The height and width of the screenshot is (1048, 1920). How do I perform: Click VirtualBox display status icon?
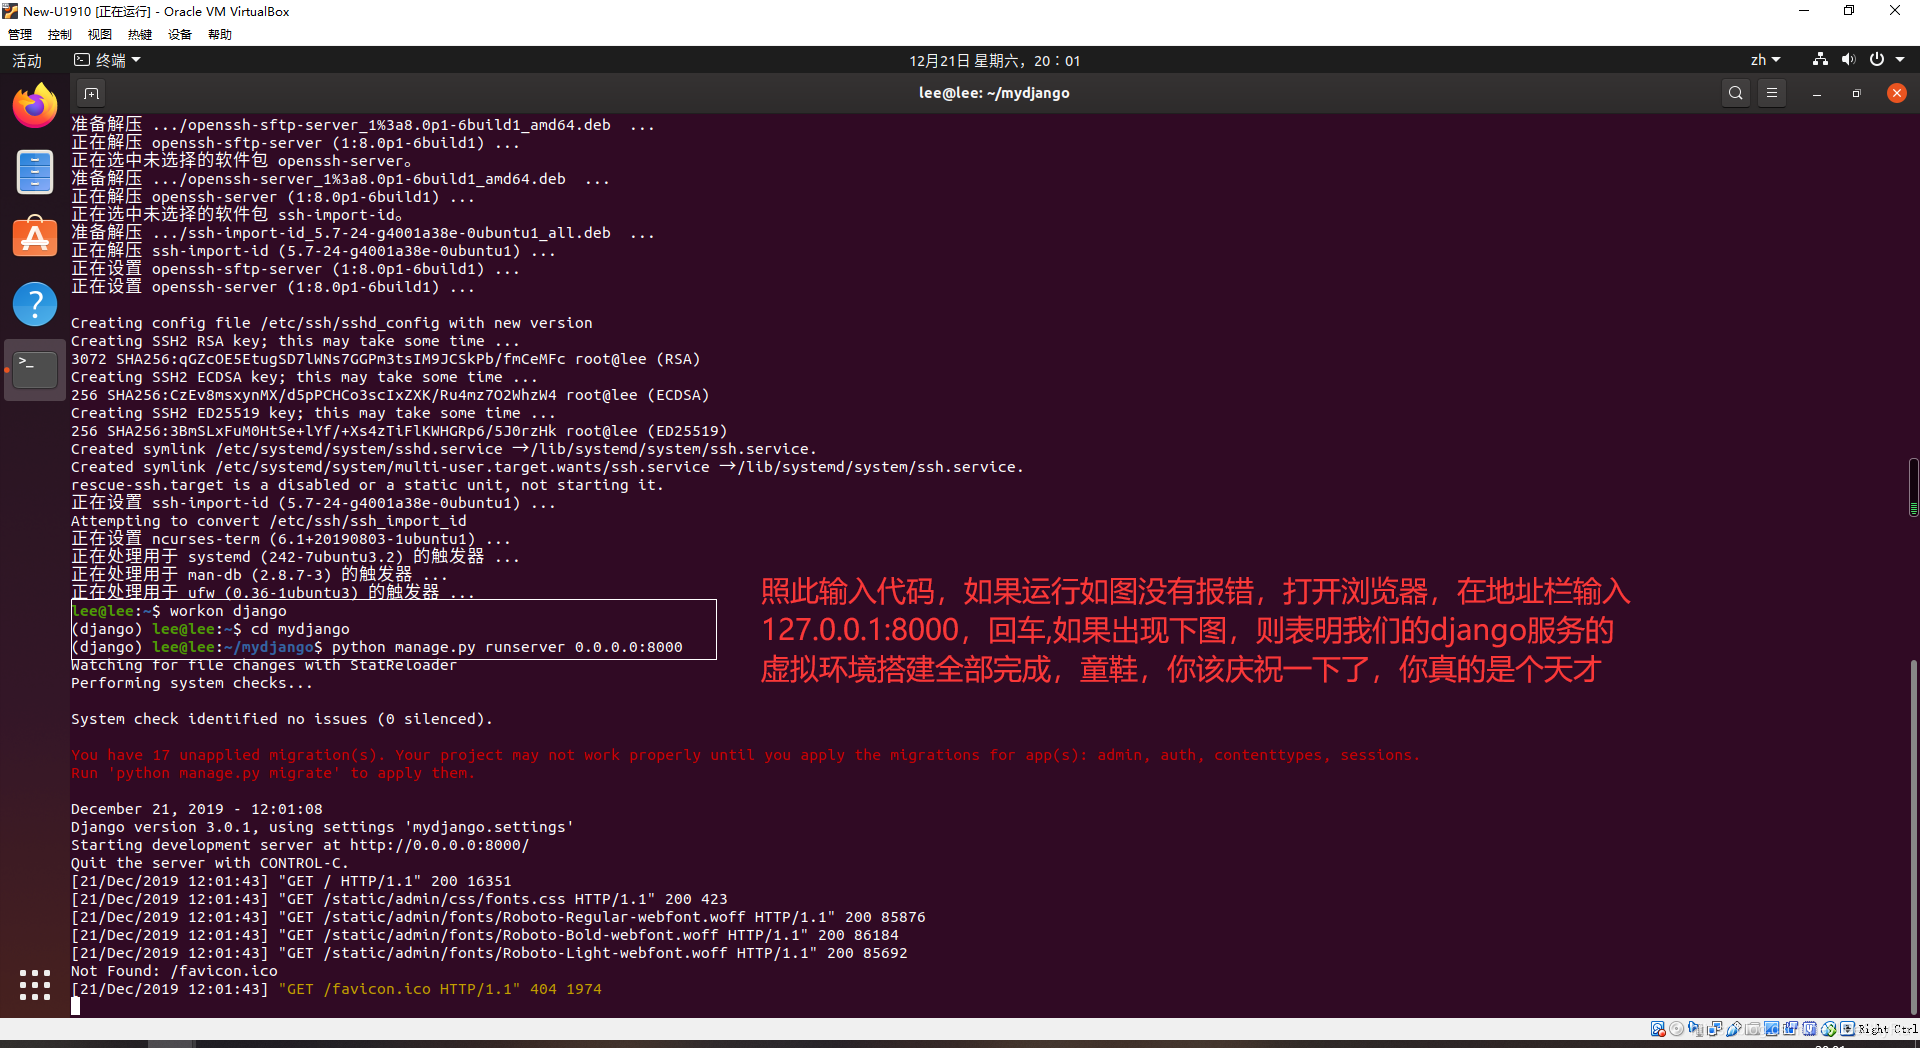pos(1771,1029)
